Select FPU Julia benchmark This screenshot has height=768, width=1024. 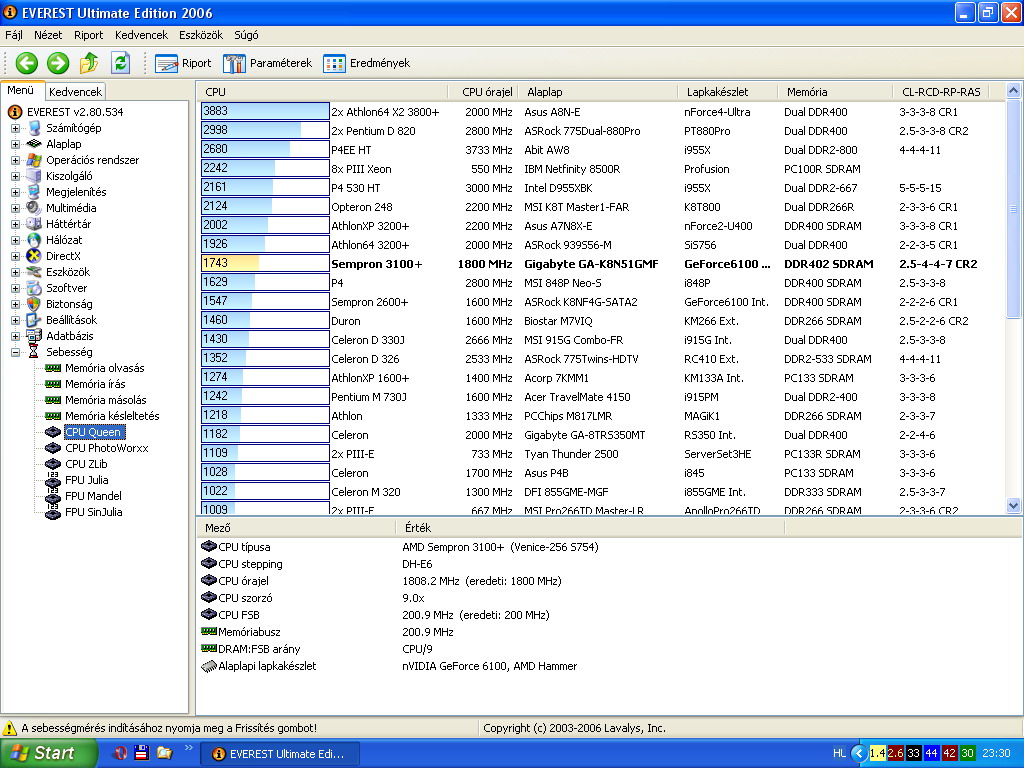pyautogui.click(x=87, y=480)
